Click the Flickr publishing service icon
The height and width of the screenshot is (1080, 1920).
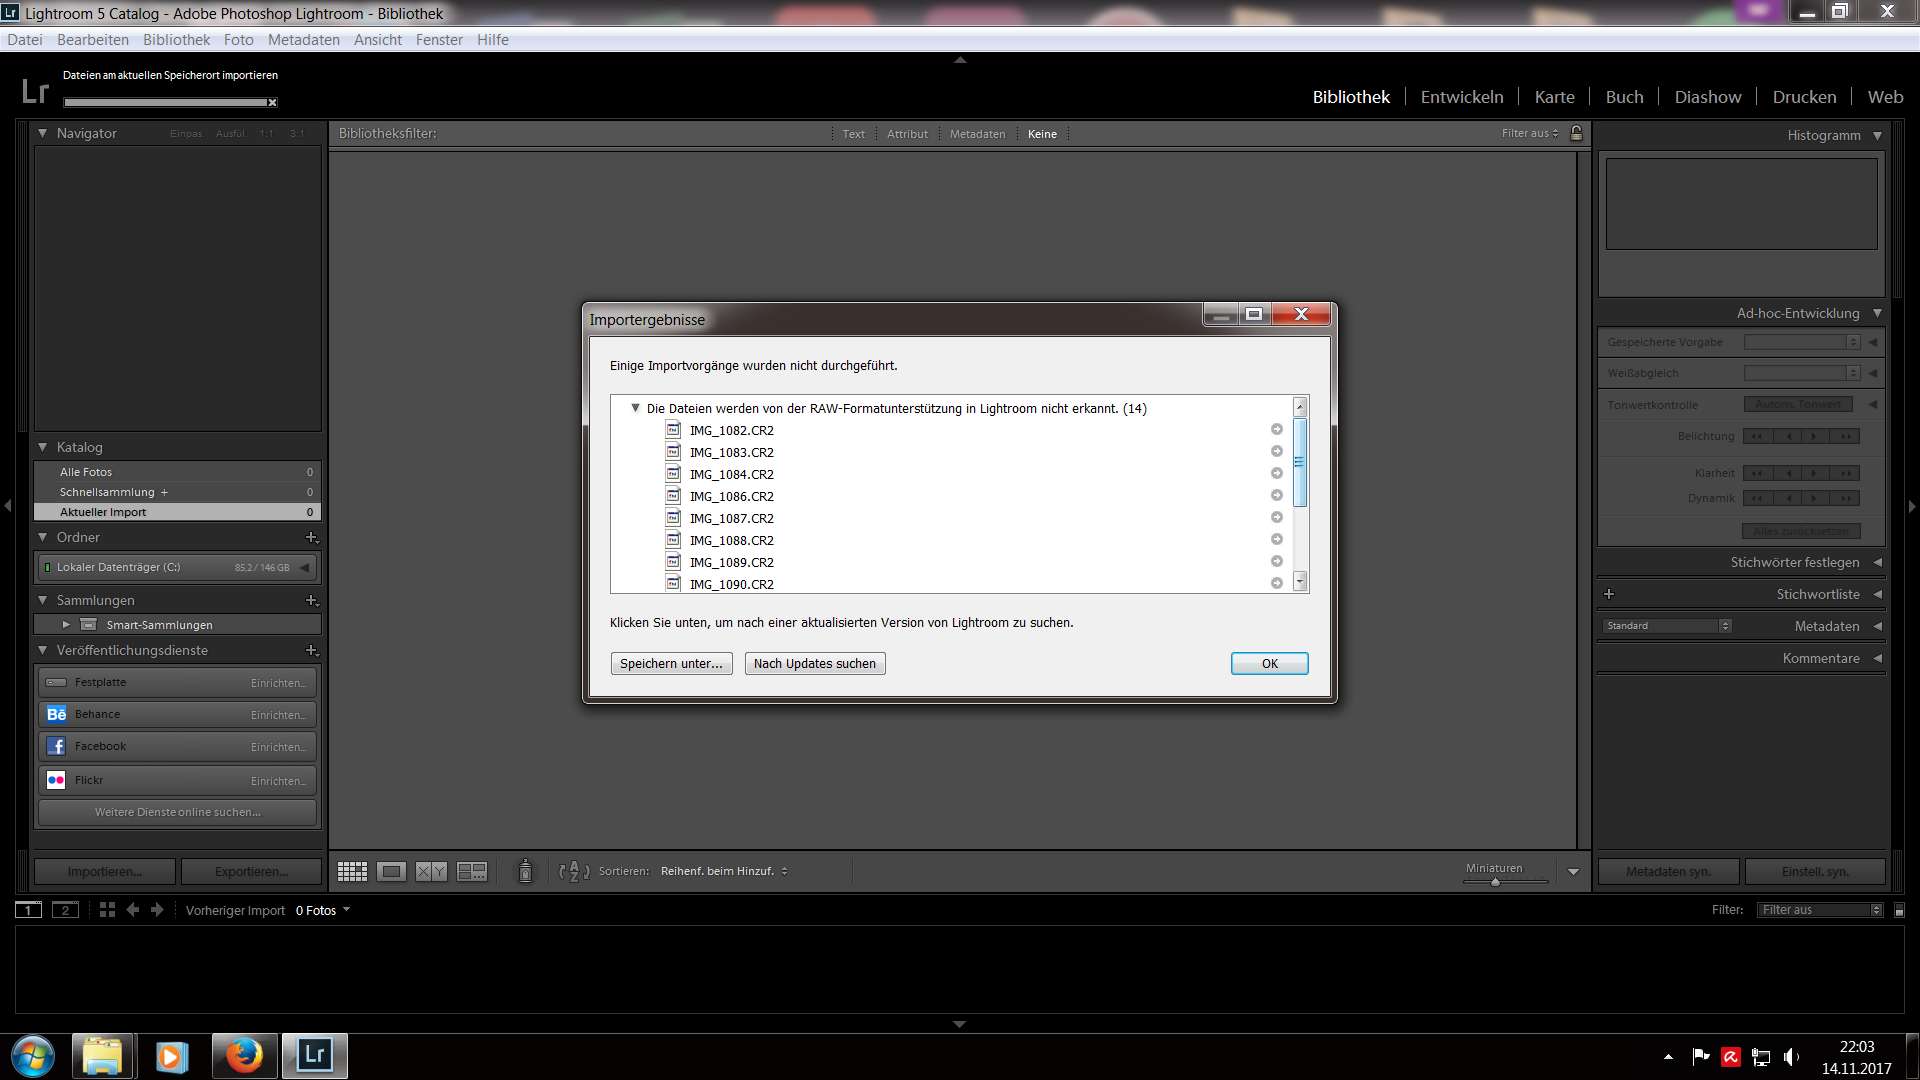click(57, 780)
